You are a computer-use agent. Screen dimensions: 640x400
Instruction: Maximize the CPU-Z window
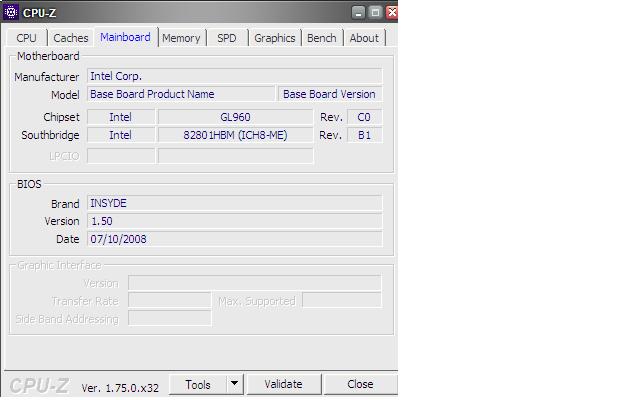[x=375, y=13]
